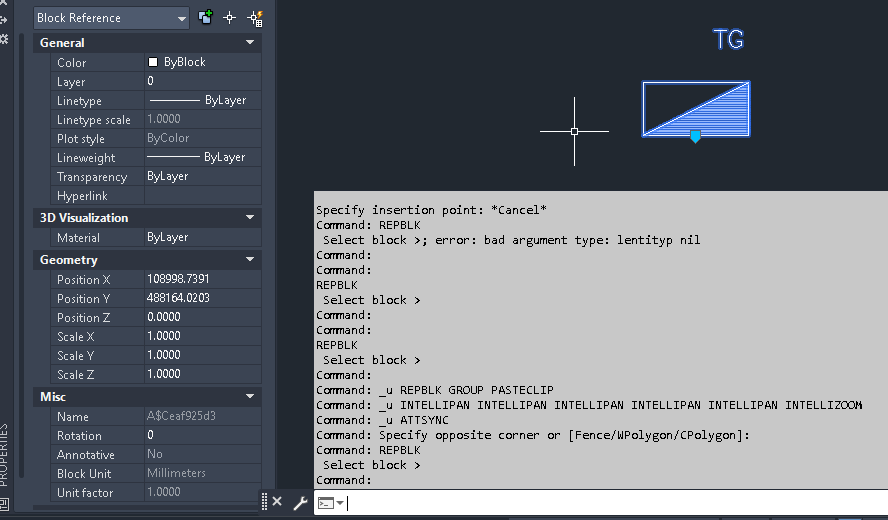
Task: Click the Scale Y value field
Action: 203,355
